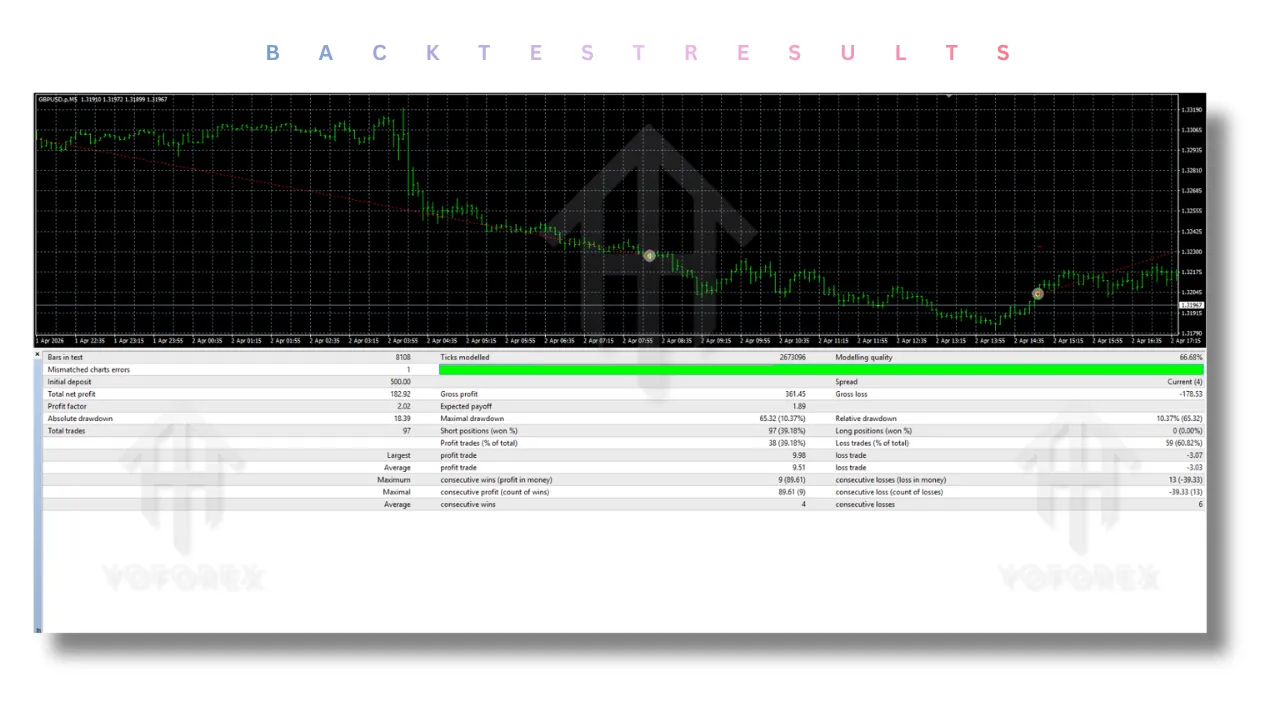Select the 'Bars in test' label
This screenshot has height=720, width=1280.
(65, 357)
